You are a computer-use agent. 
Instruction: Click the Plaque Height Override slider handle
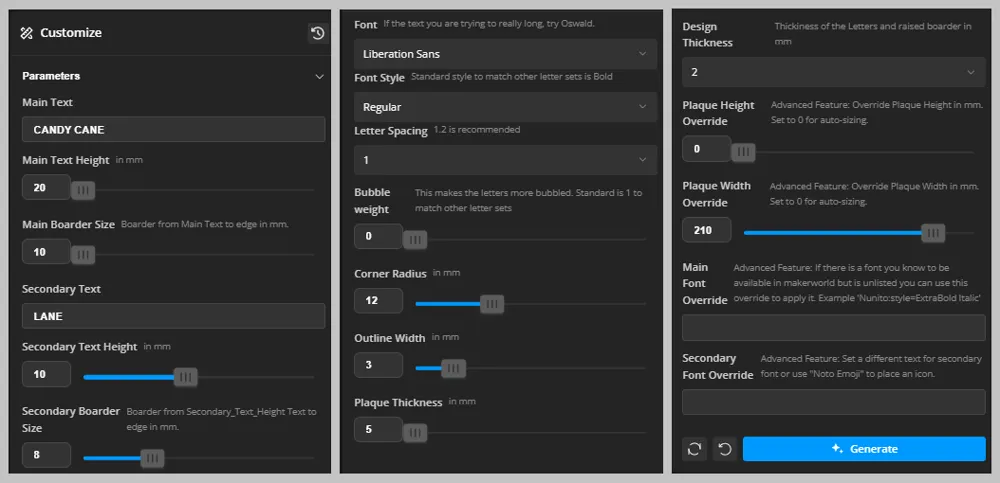[743, 152]
